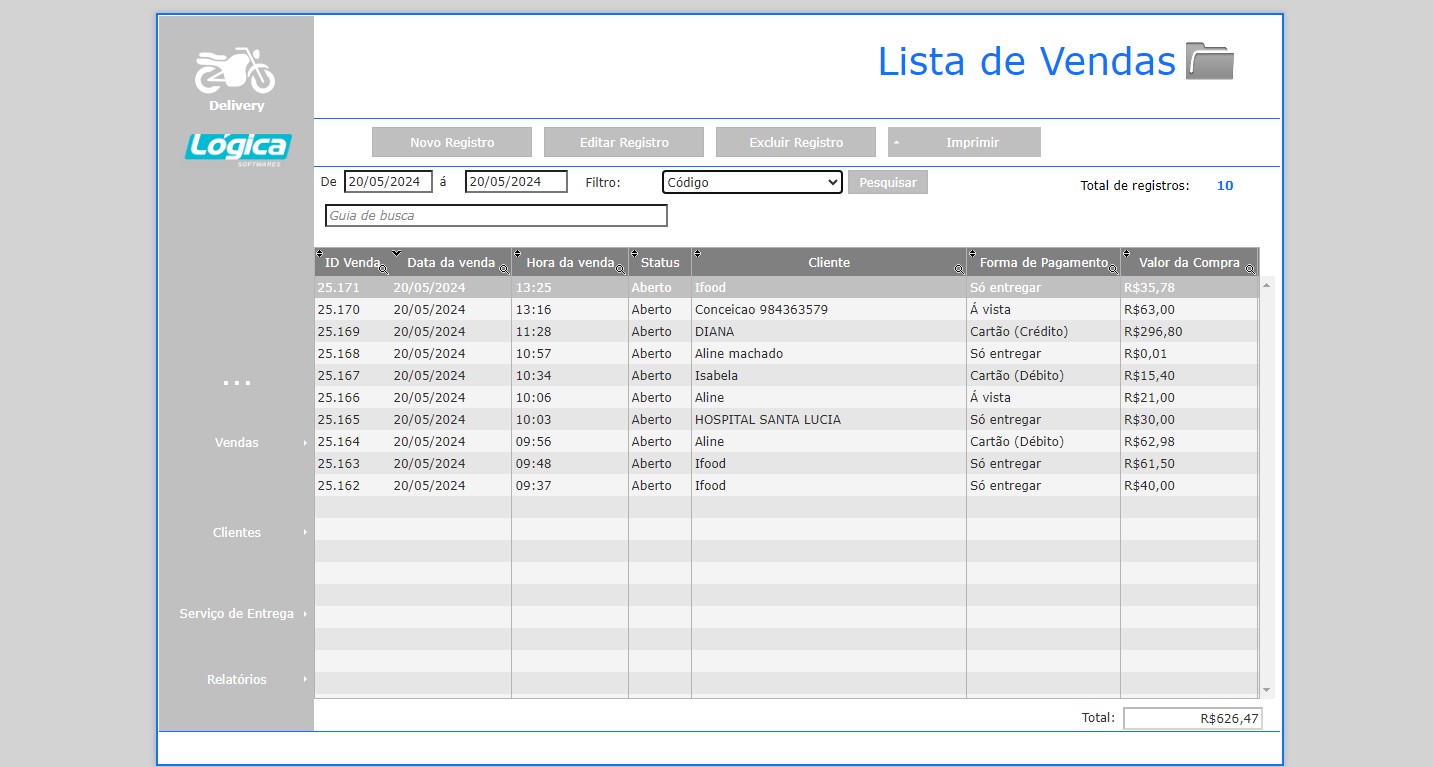Click the Guia de busca search field

[496, 215]
